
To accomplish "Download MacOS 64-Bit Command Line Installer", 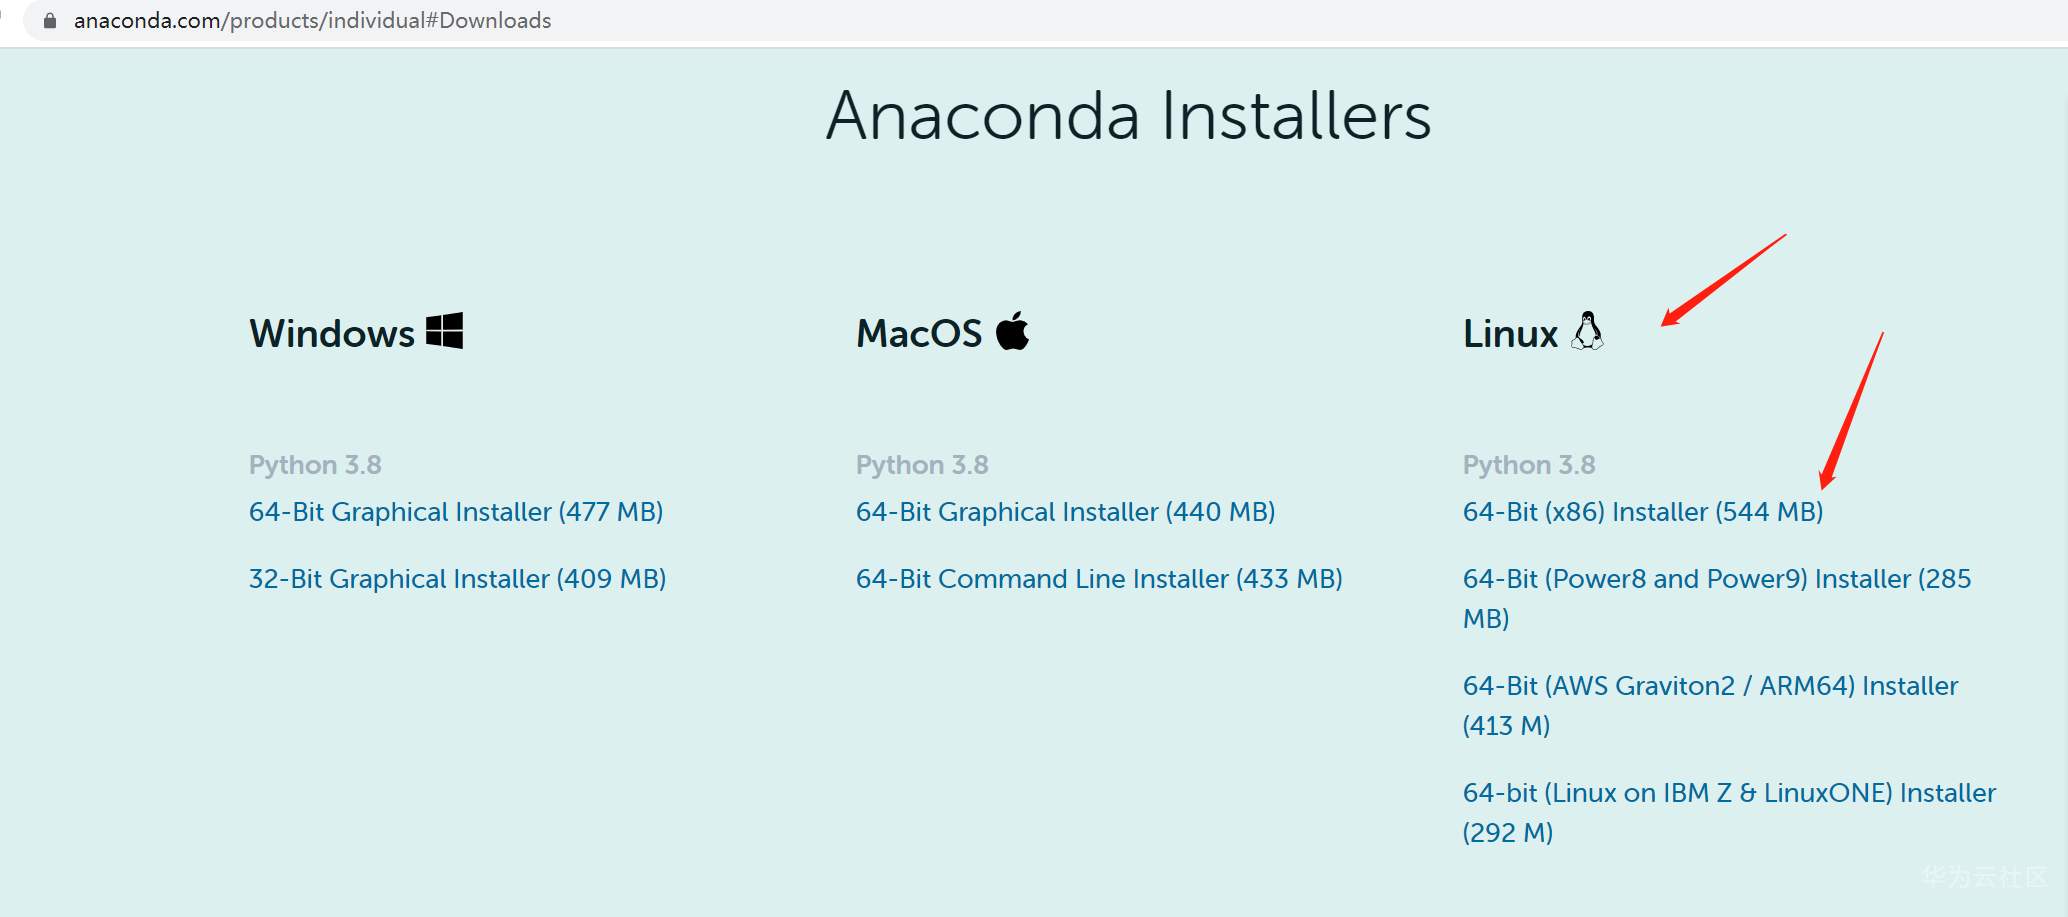I will click(x=1099, y=579).
